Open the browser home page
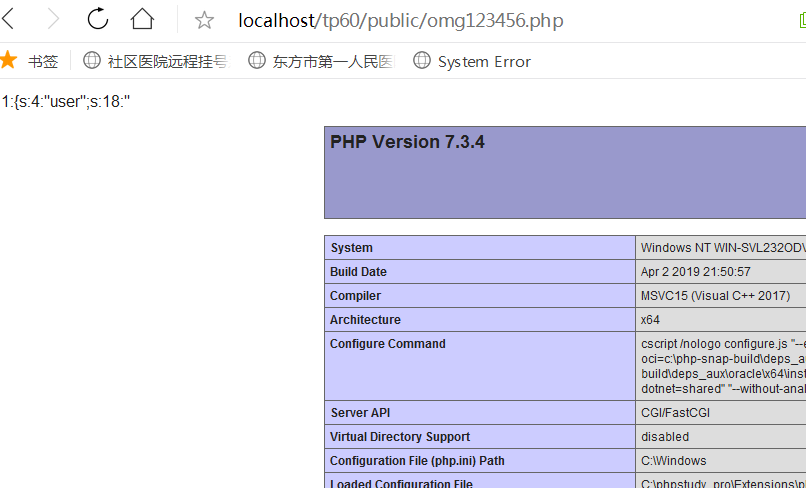The height and width of the screenshot is (488, 806). coord(143,19)
